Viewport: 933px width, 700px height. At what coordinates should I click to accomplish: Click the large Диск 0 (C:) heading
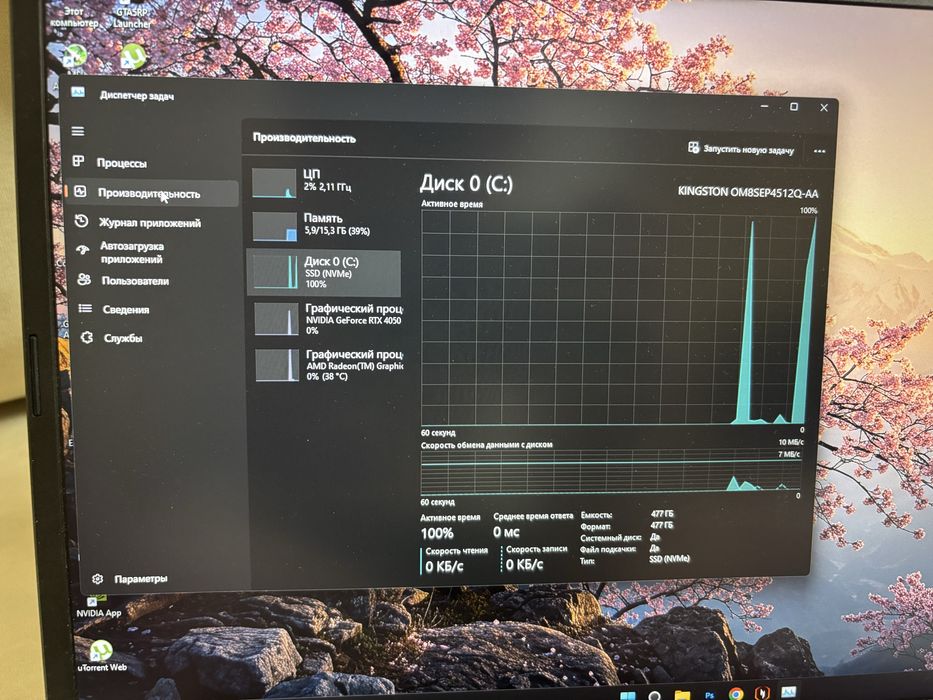pyautogui.click(x=466, y=184)
